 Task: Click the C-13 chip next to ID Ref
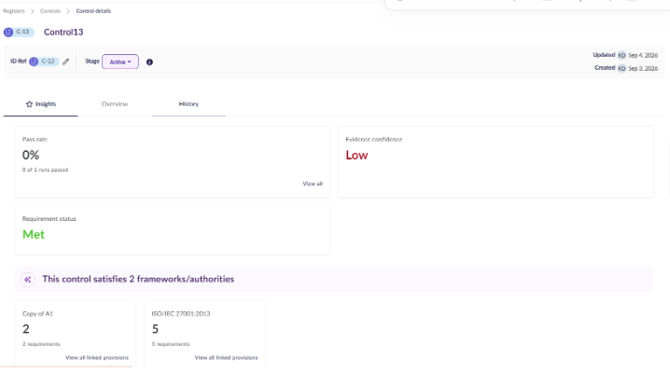44,62
